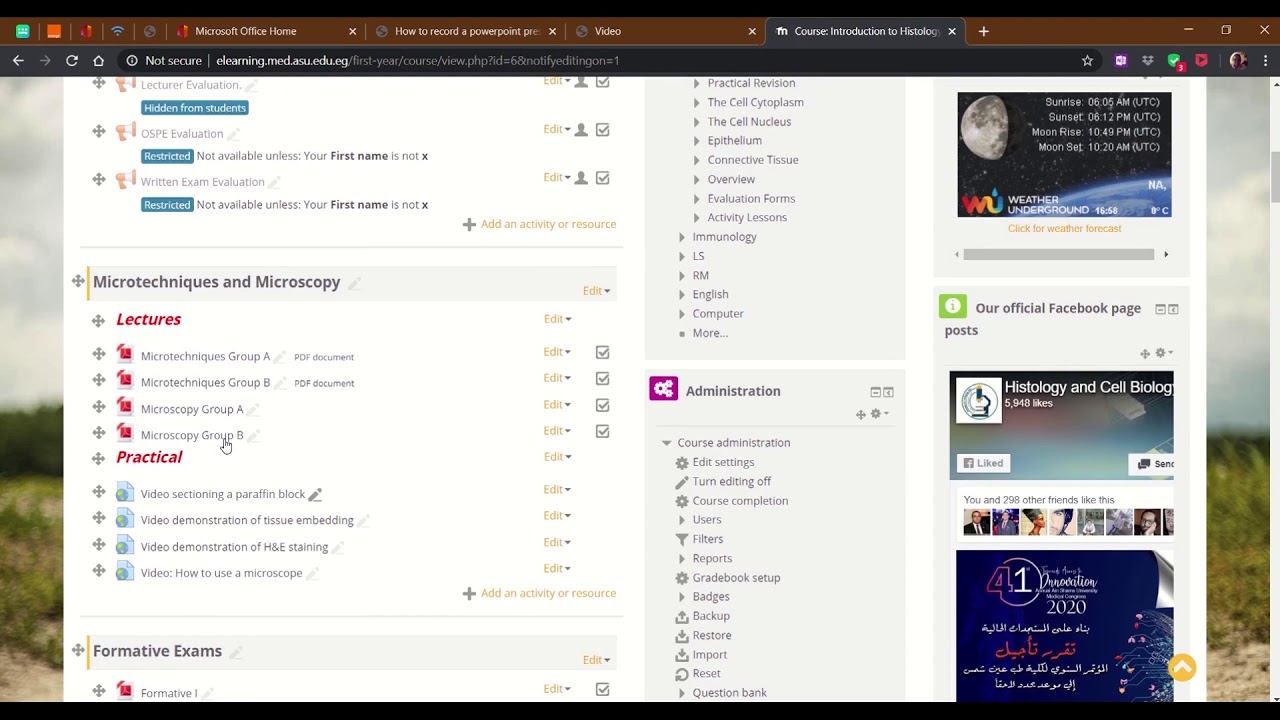The width and height of the screenshot is (1280, 720).
Task: Click the move handle beside Video sectioning a paraffin block
Action: [x=98, y=492]
